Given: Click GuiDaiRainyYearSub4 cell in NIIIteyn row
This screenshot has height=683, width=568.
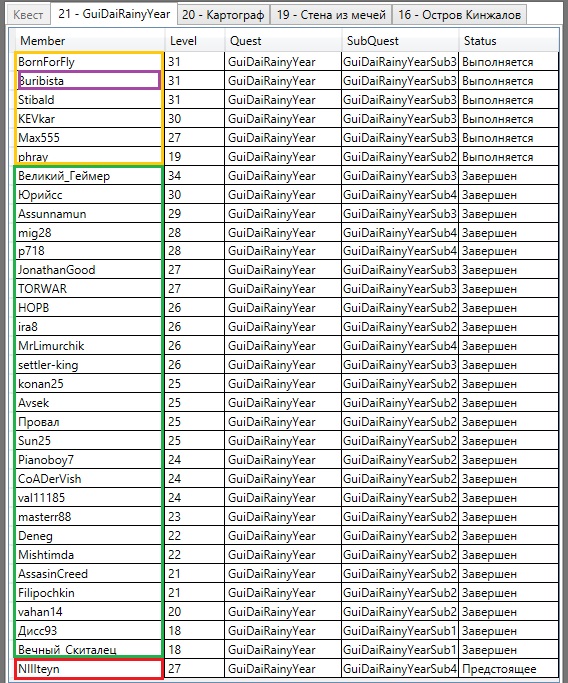Looking at the screenshot, I should click(400, 669).
